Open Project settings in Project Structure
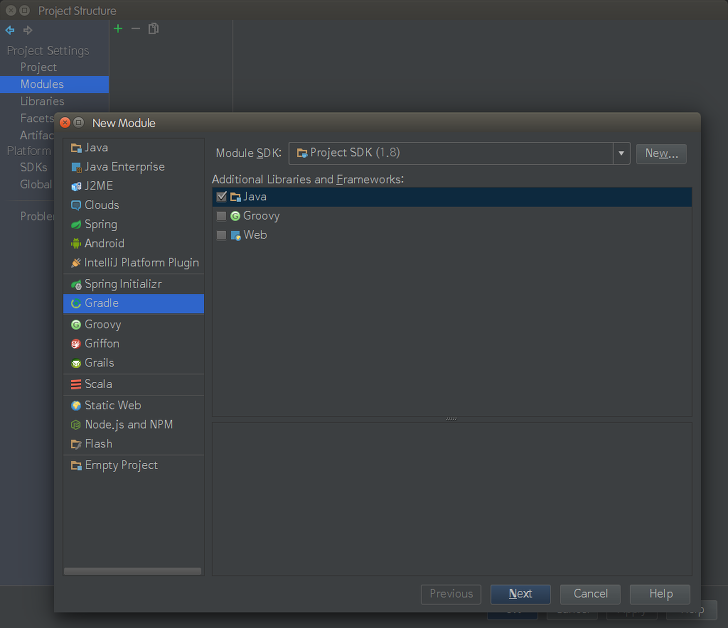The height and width of the screenshot is (628, 728). point(38,67)
